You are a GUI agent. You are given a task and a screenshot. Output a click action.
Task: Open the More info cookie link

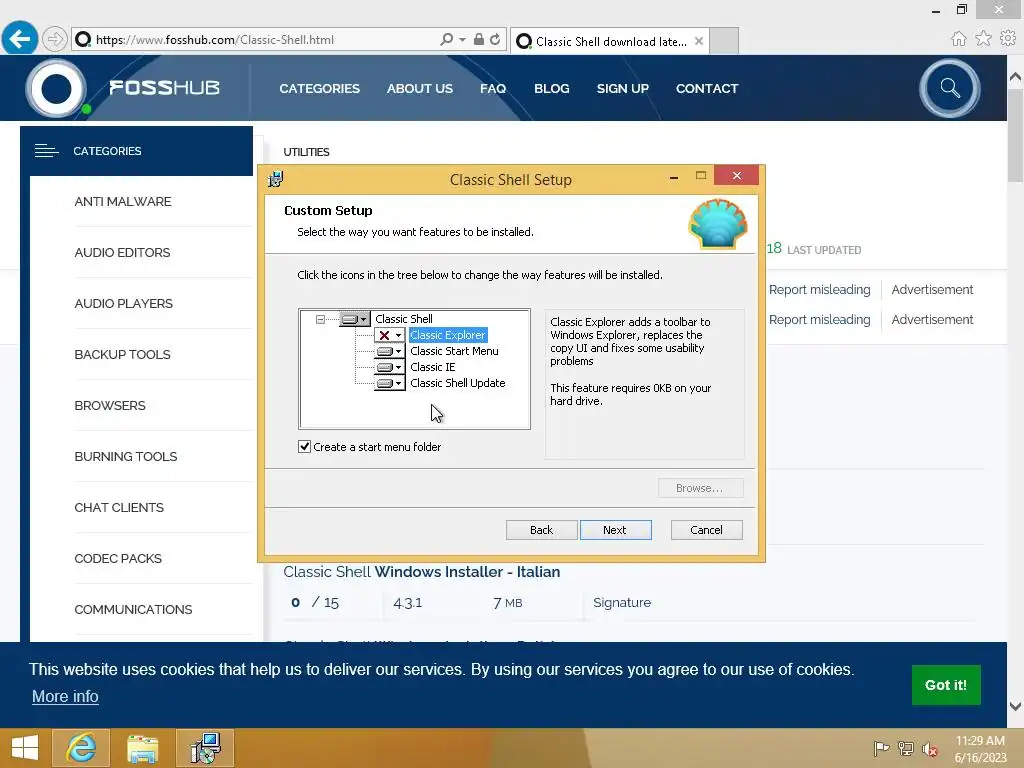point(65,696)
